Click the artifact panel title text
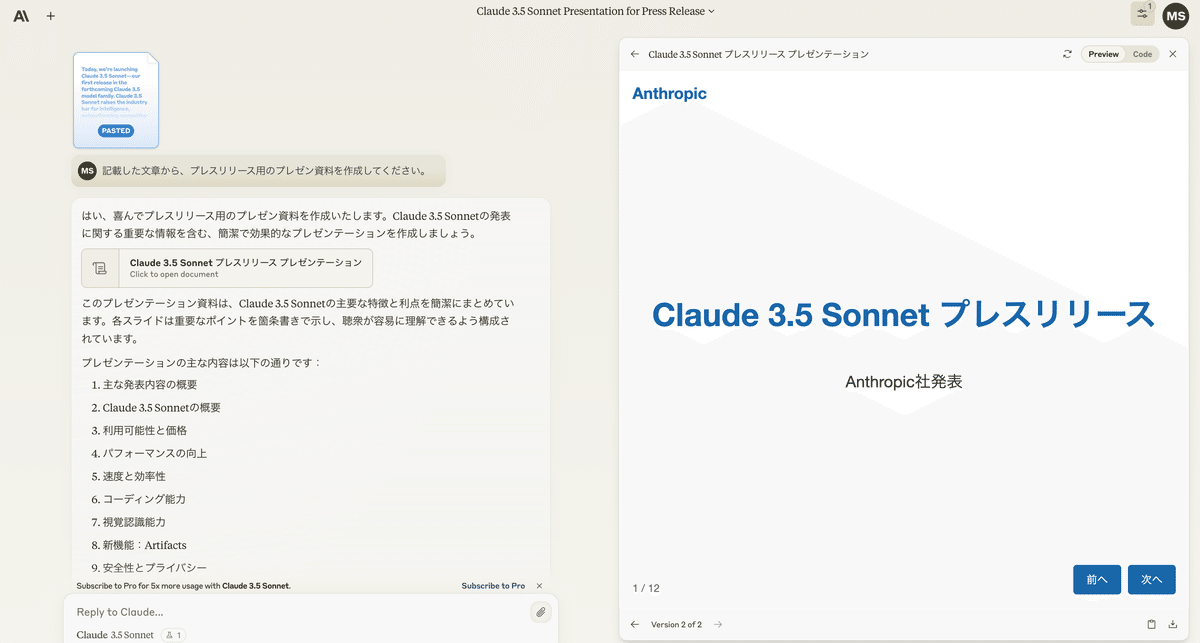Image resolution: width=1200 pixels, height=643 pixels. pos(758,54)
